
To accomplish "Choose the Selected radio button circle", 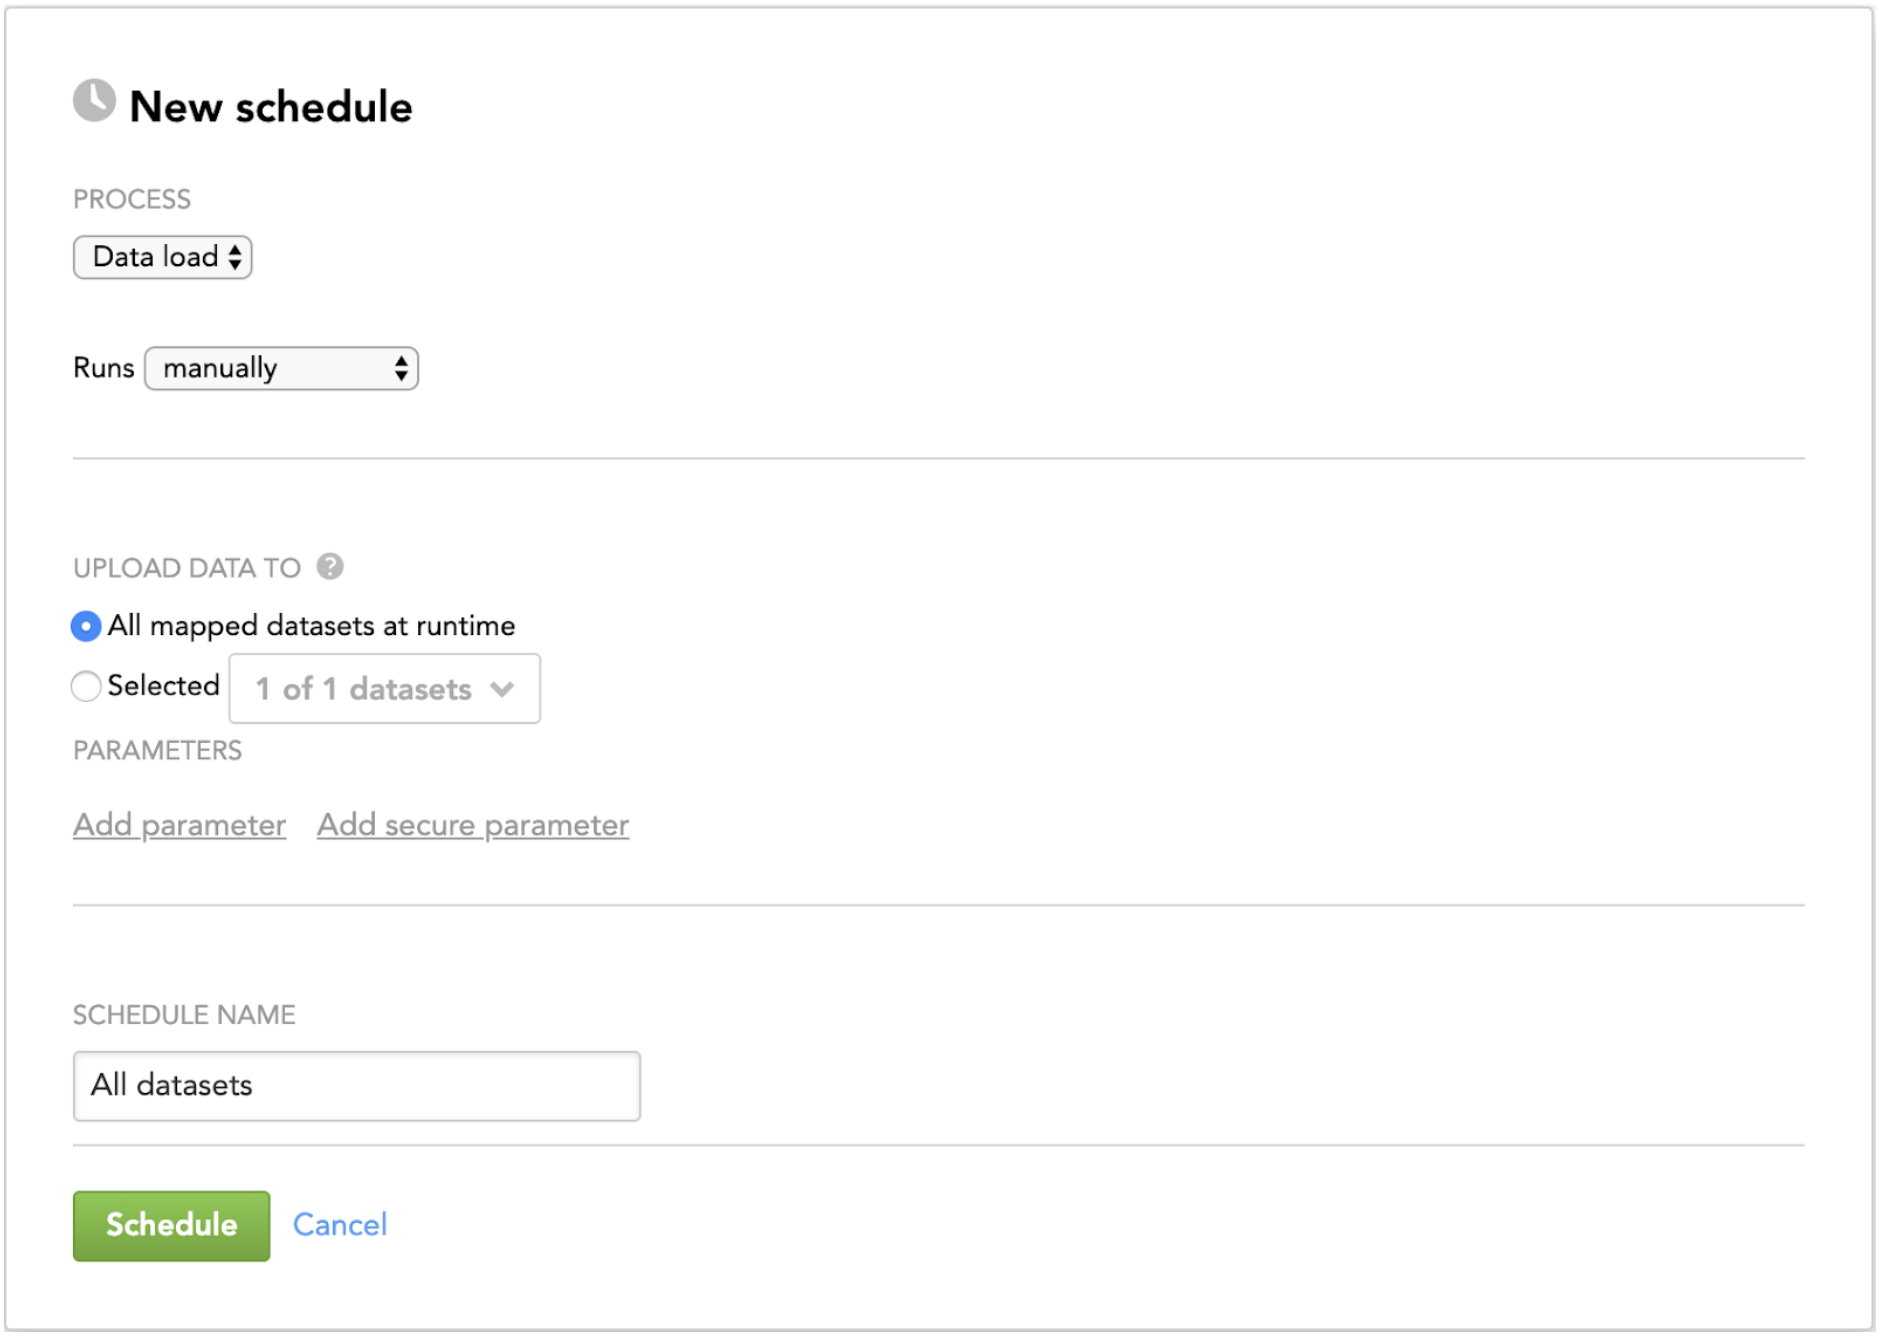I will [x=86, y=686].
